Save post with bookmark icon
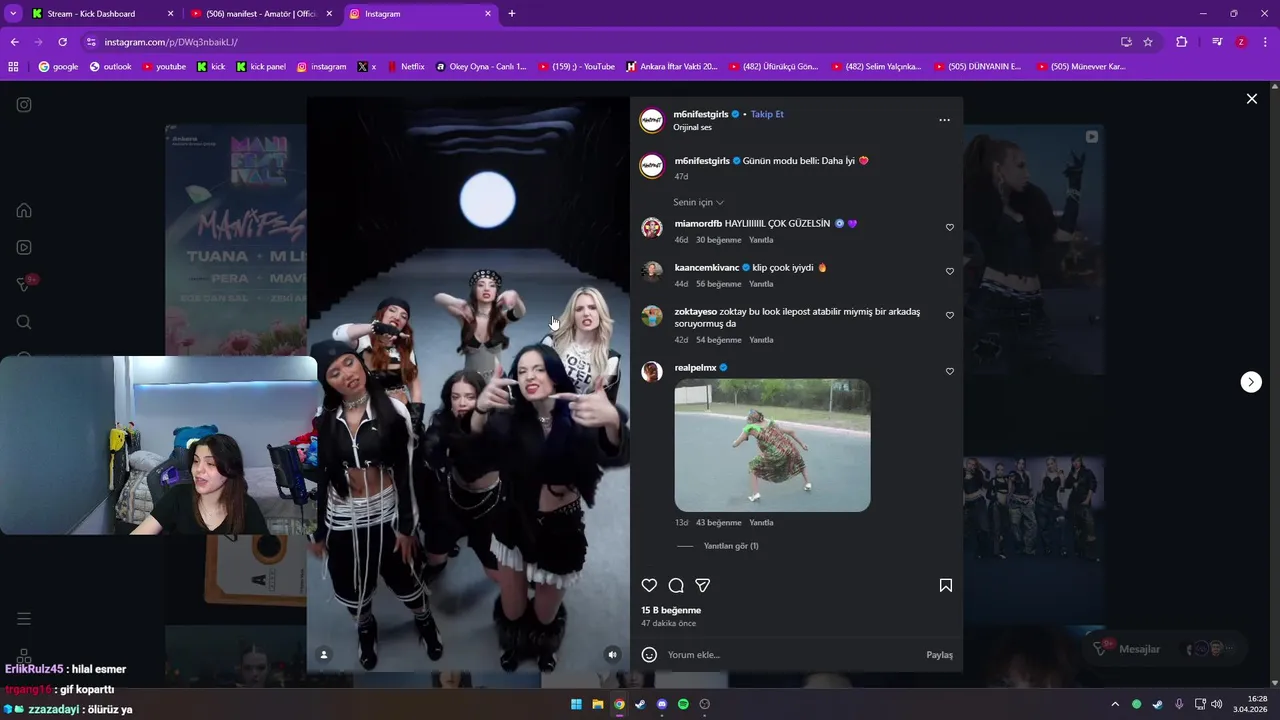1280x720 pixels. 945,585
